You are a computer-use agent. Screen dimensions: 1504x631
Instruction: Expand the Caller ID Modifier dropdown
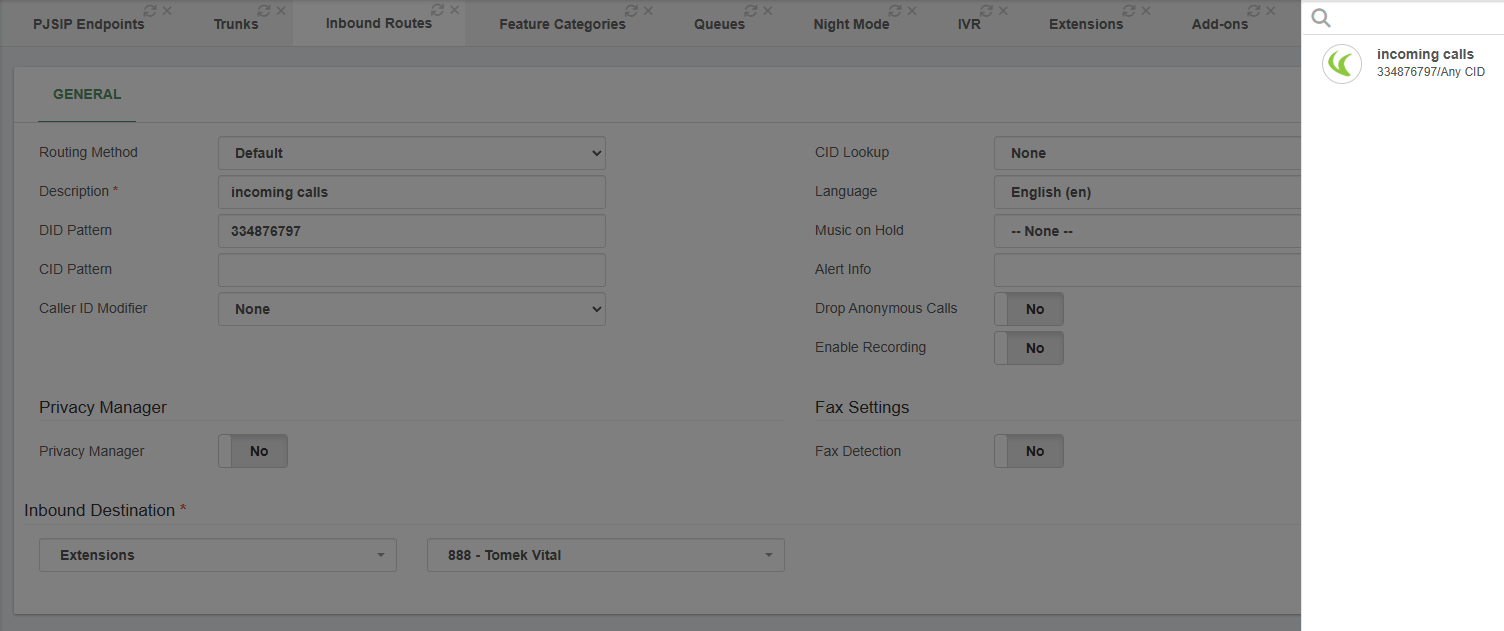coord(411,309)
